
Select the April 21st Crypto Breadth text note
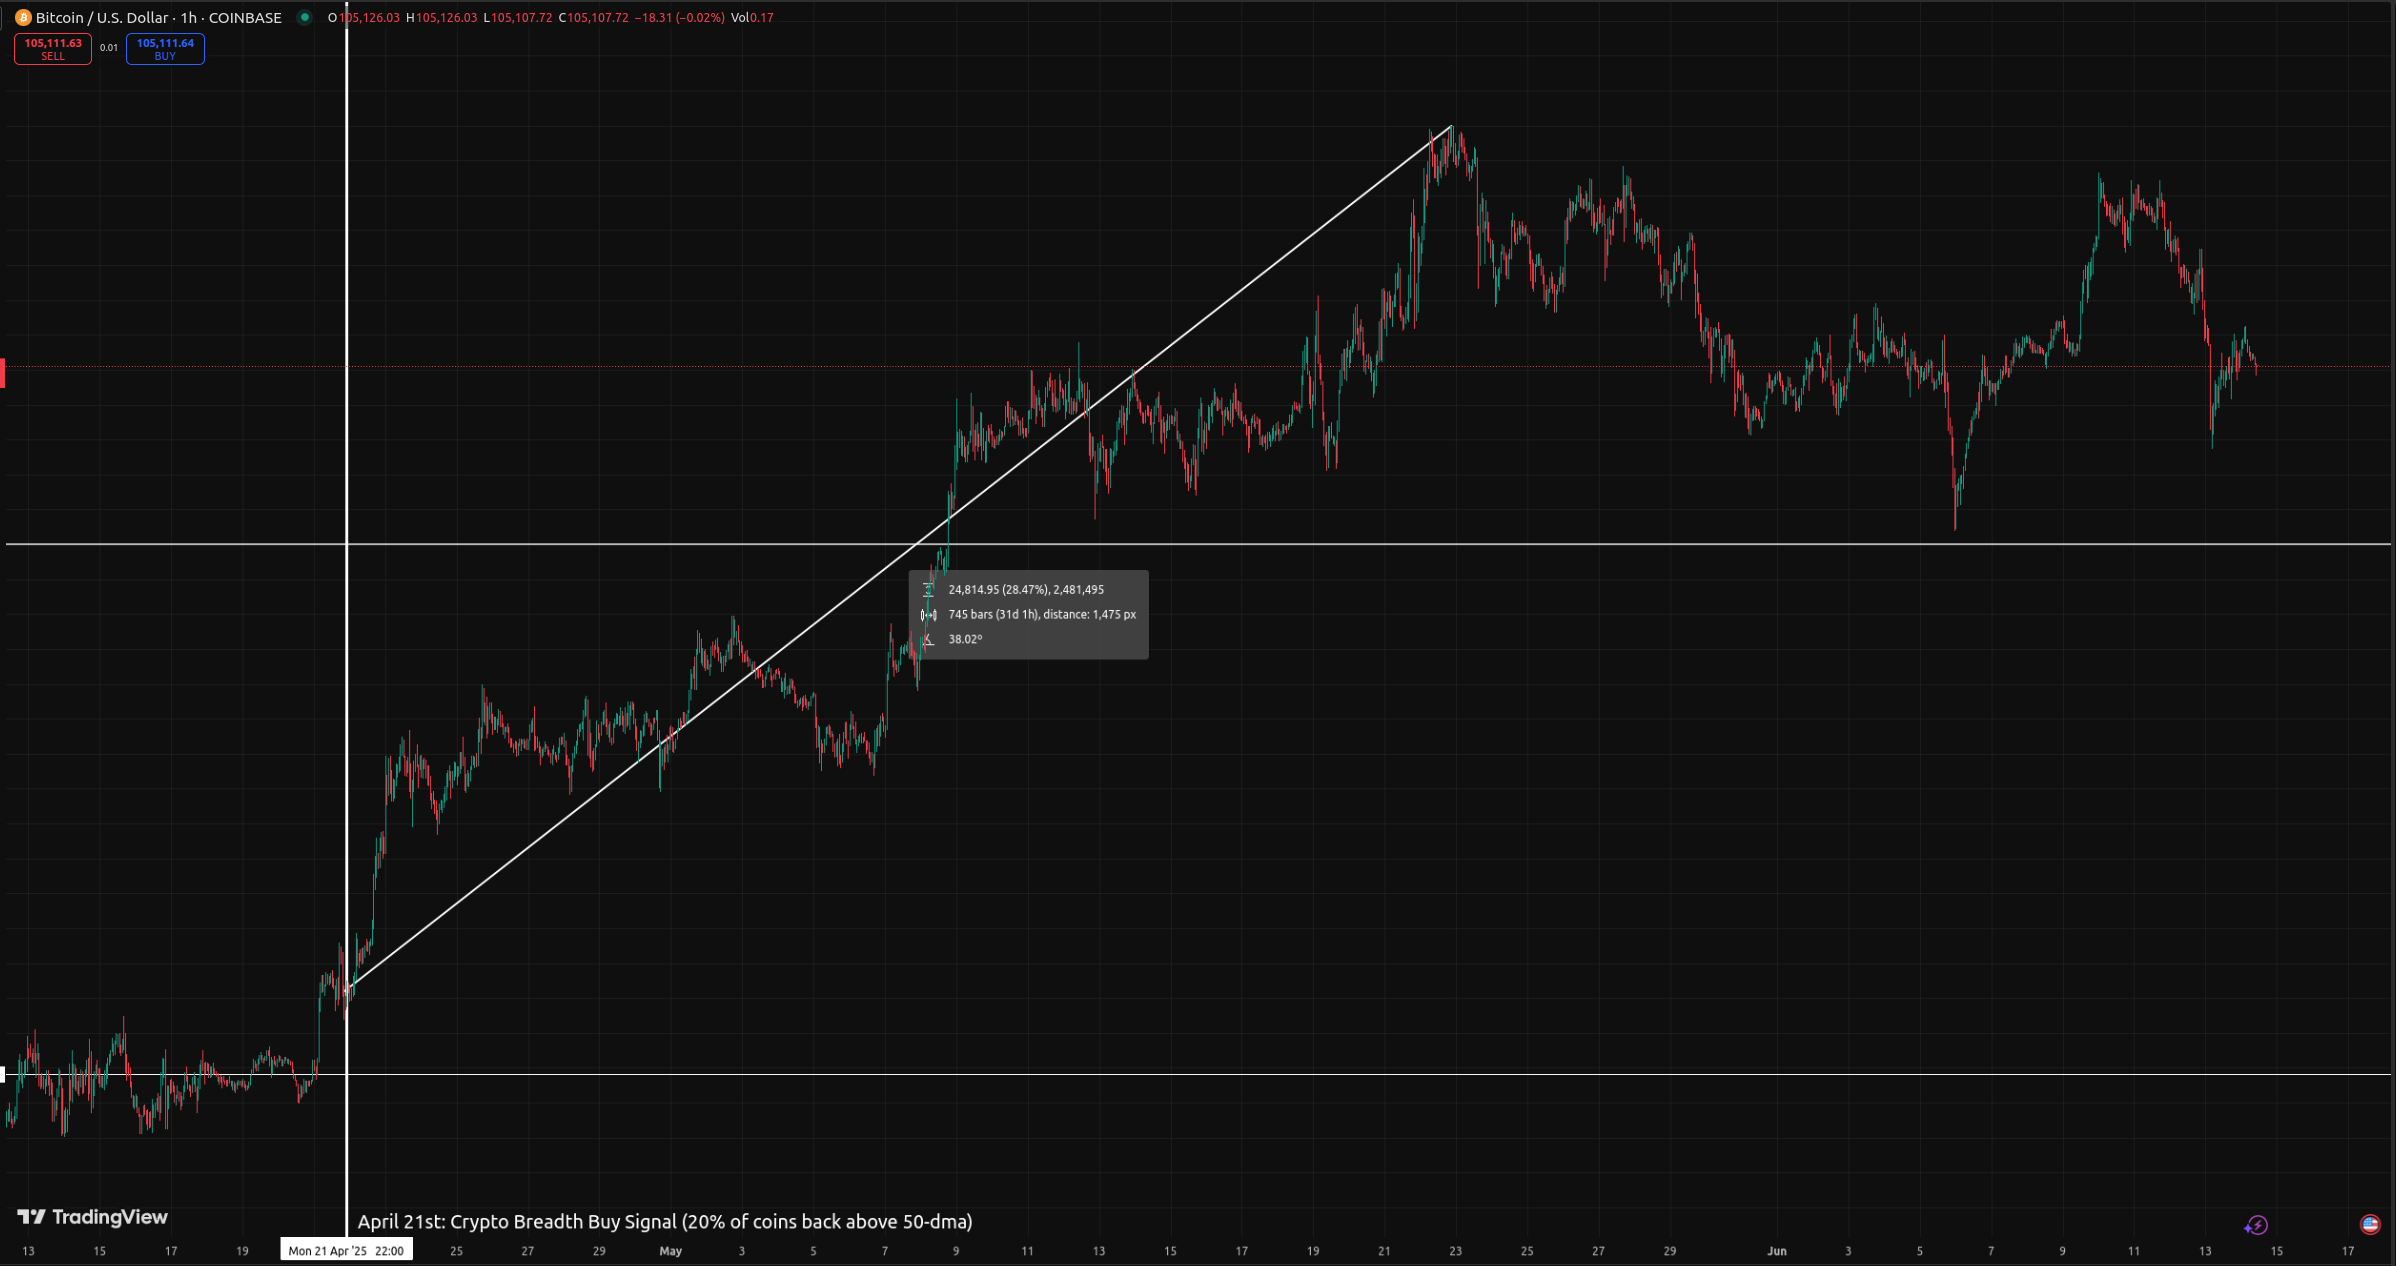pyautogui.click(x=665, y=1222)
